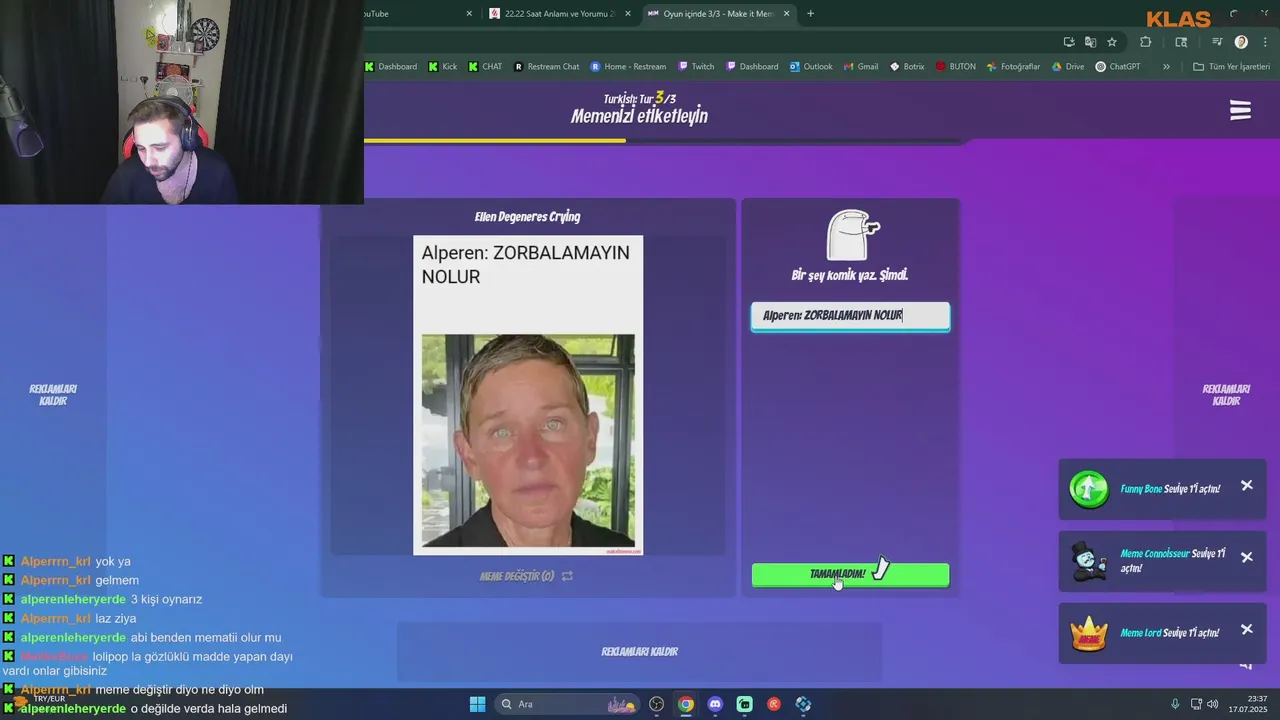1280x720 pixels.
Task: Click chat message '3 kişi oynarız'
Action: pyautogui.click(x=166, y=599)
